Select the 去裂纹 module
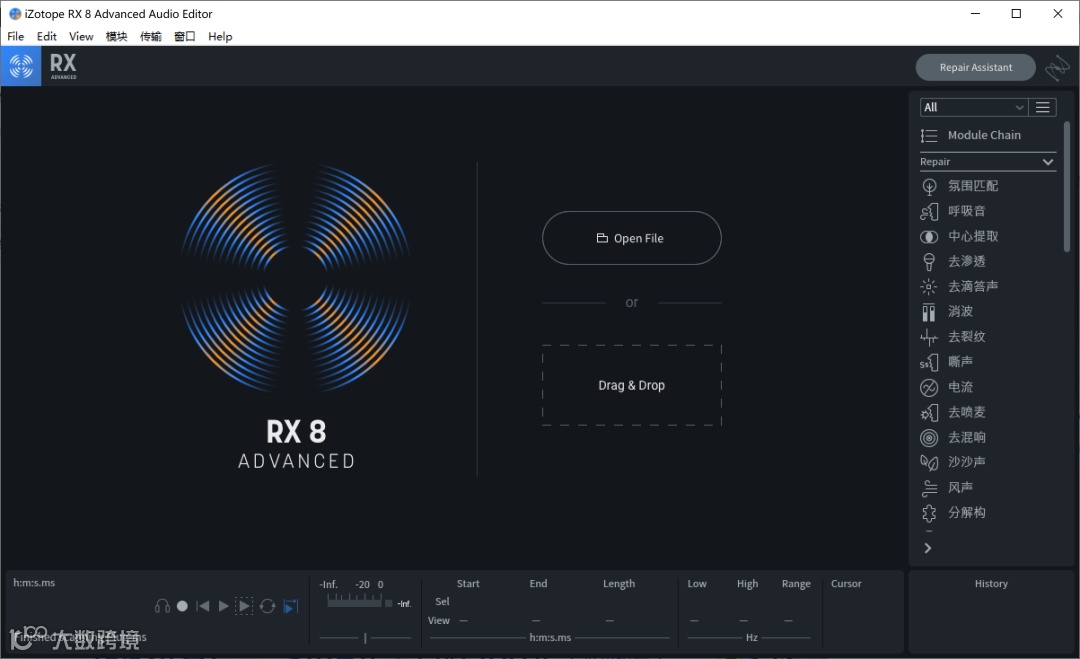Screen dimensions: 1080x659 point(953,337)
